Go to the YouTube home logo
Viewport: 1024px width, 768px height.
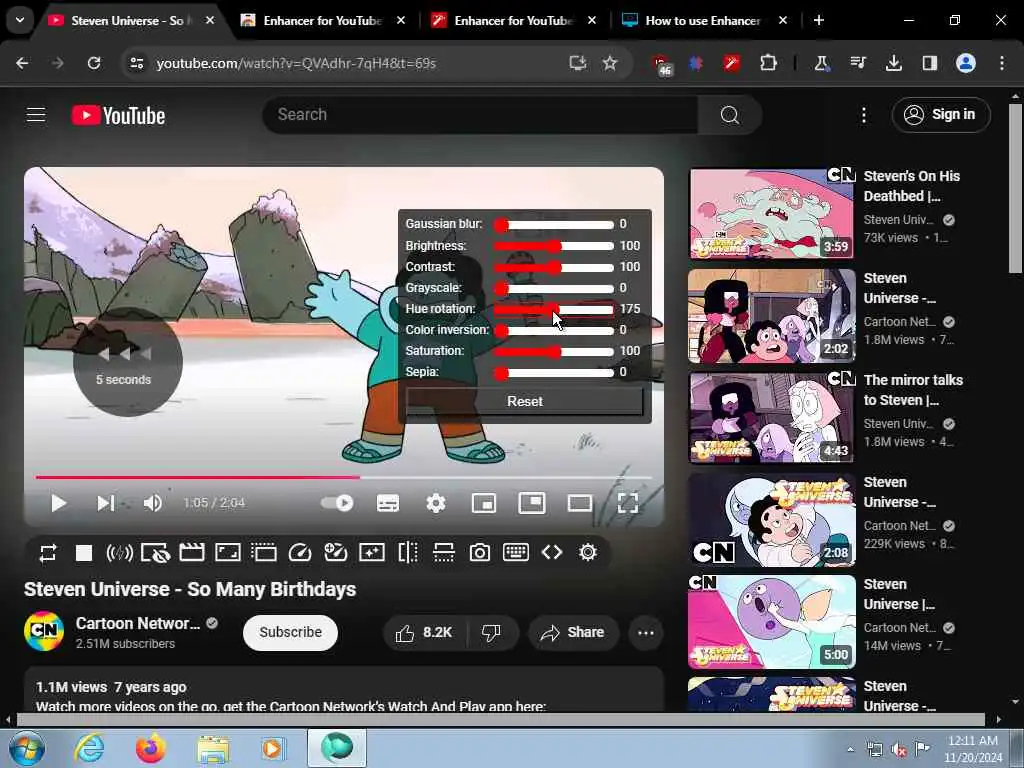point(118,116)
